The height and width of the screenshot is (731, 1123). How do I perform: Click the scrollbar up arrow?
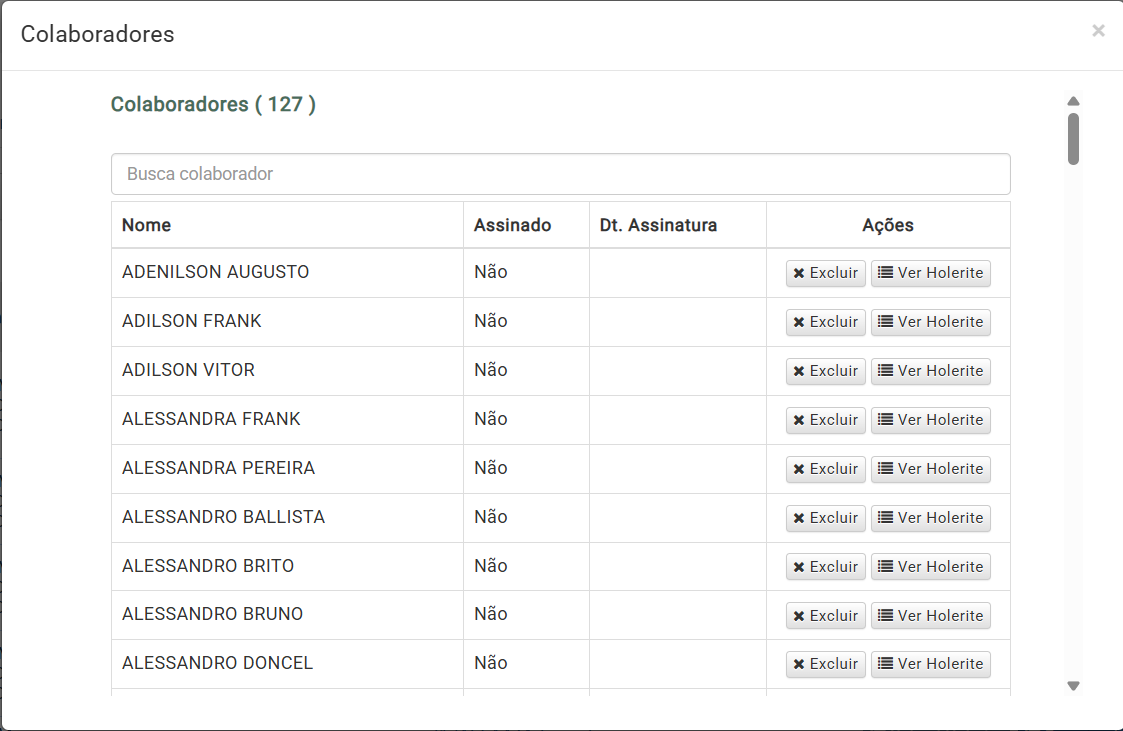(x=1073, y=101)
